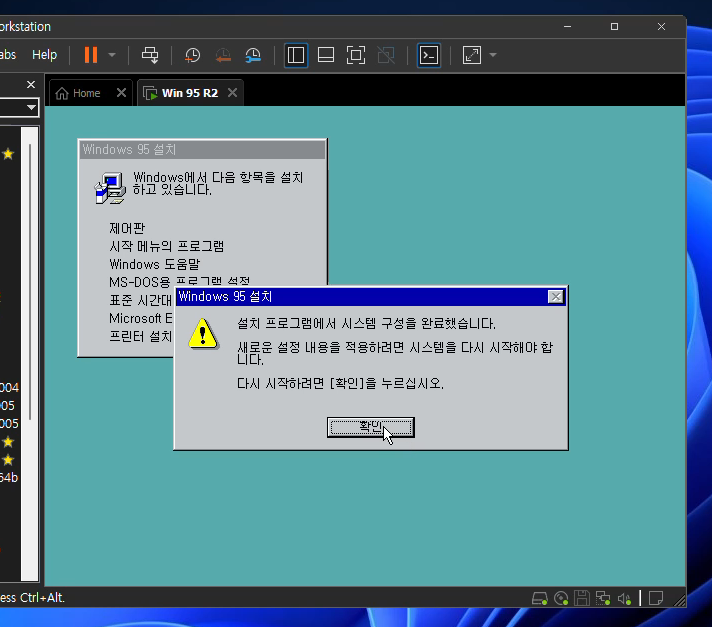
Task: Open the power options dropdown arrow beside pause
Action: coord(112,55)
